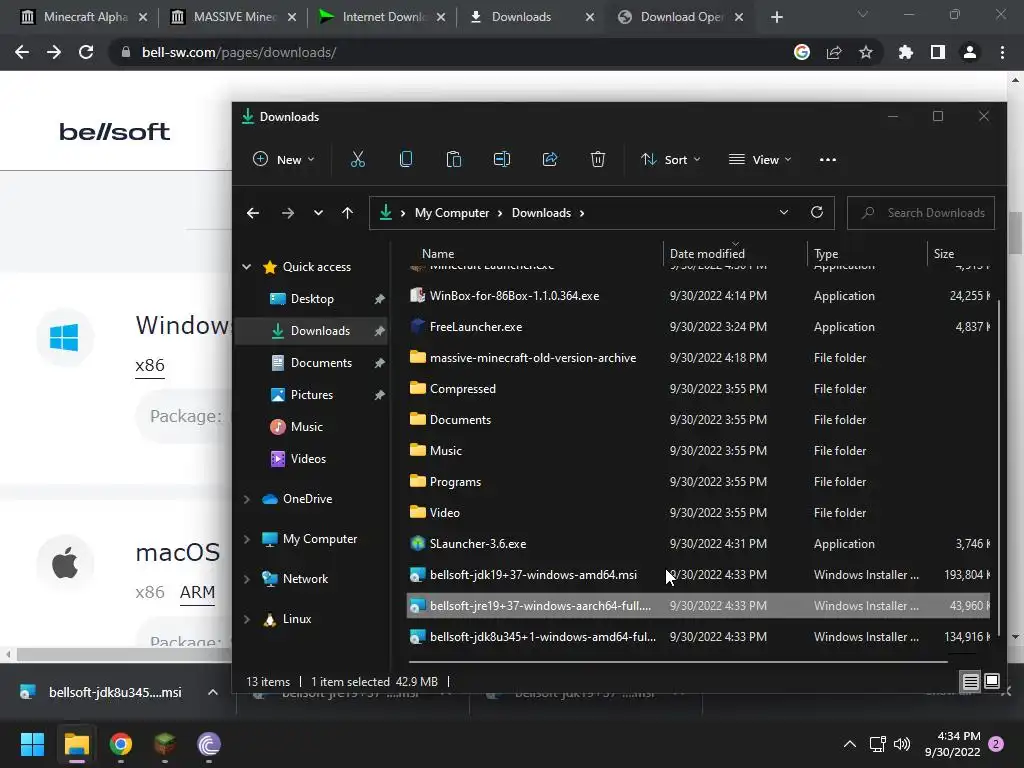The height and width of the screenshot is (768, 1024).
Task: Click the Google icon in the address bar
Action: tap(802, 52)
